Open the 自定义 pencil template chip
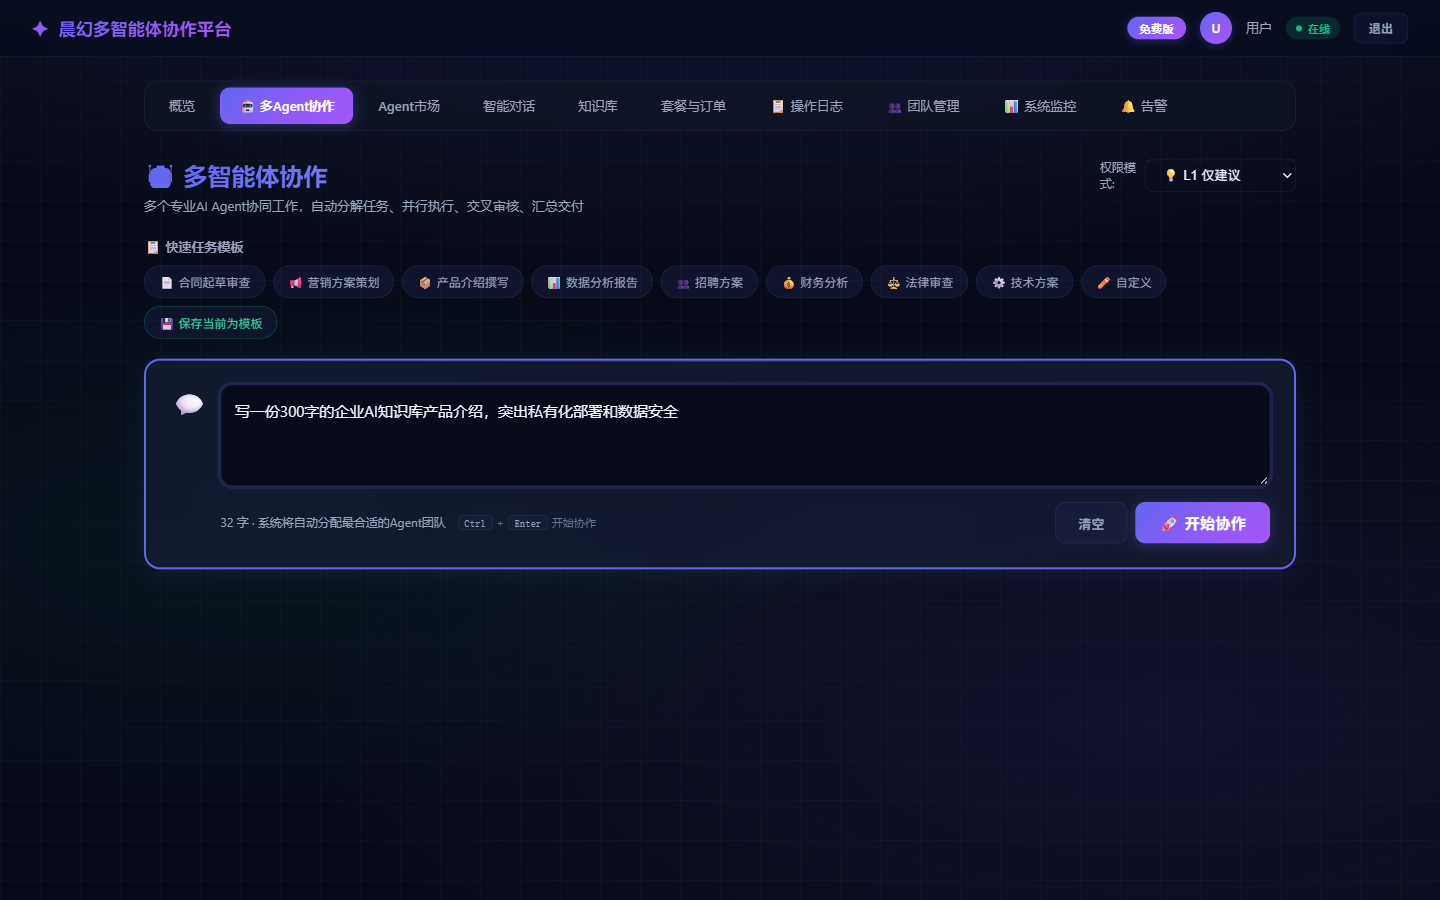Screen dimensions: 1440x900 pyautogui.click(x=1124, y=282)
